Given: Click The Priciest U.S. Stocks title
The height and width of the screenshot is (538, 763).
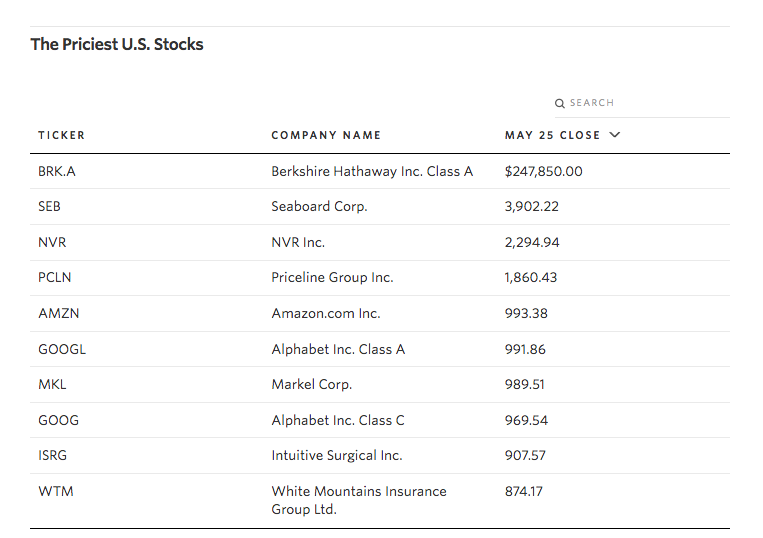Looking at the screenshot, I should (117, 44).
